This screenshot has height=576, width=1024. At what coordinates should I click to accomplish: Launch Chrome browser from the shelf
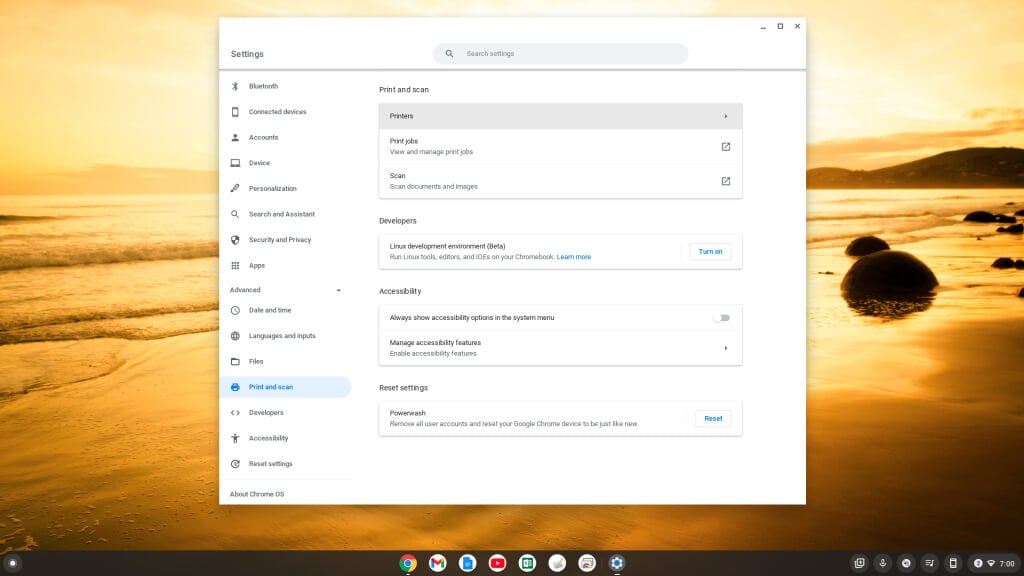408,563
